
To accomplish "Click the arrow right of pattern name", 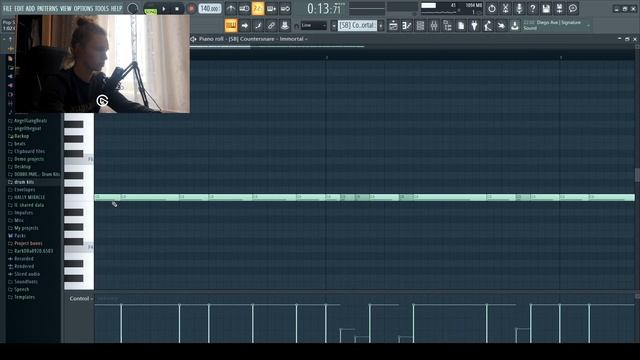I will pyautogui.click(x=381, y=26).
